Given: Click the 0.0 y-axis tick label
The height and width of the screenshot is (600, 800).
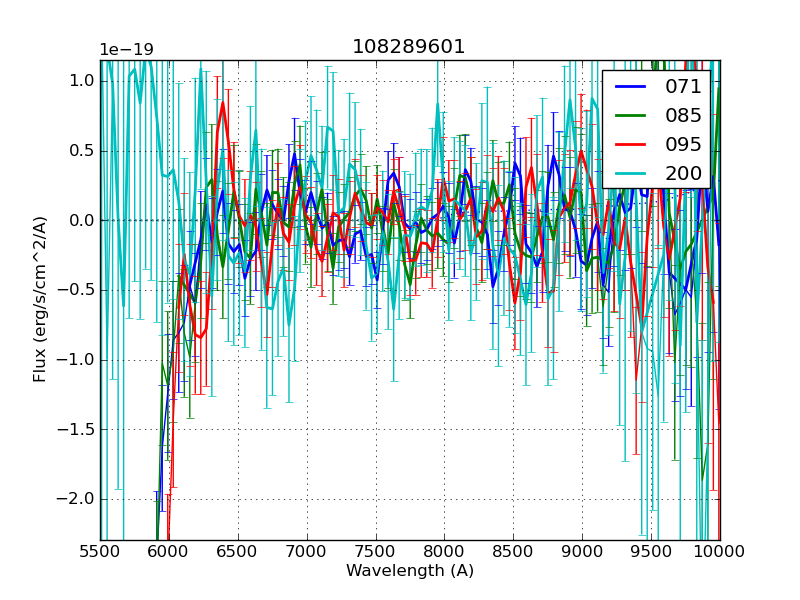Looking at the screenshot, I should [x=81, y=220].
